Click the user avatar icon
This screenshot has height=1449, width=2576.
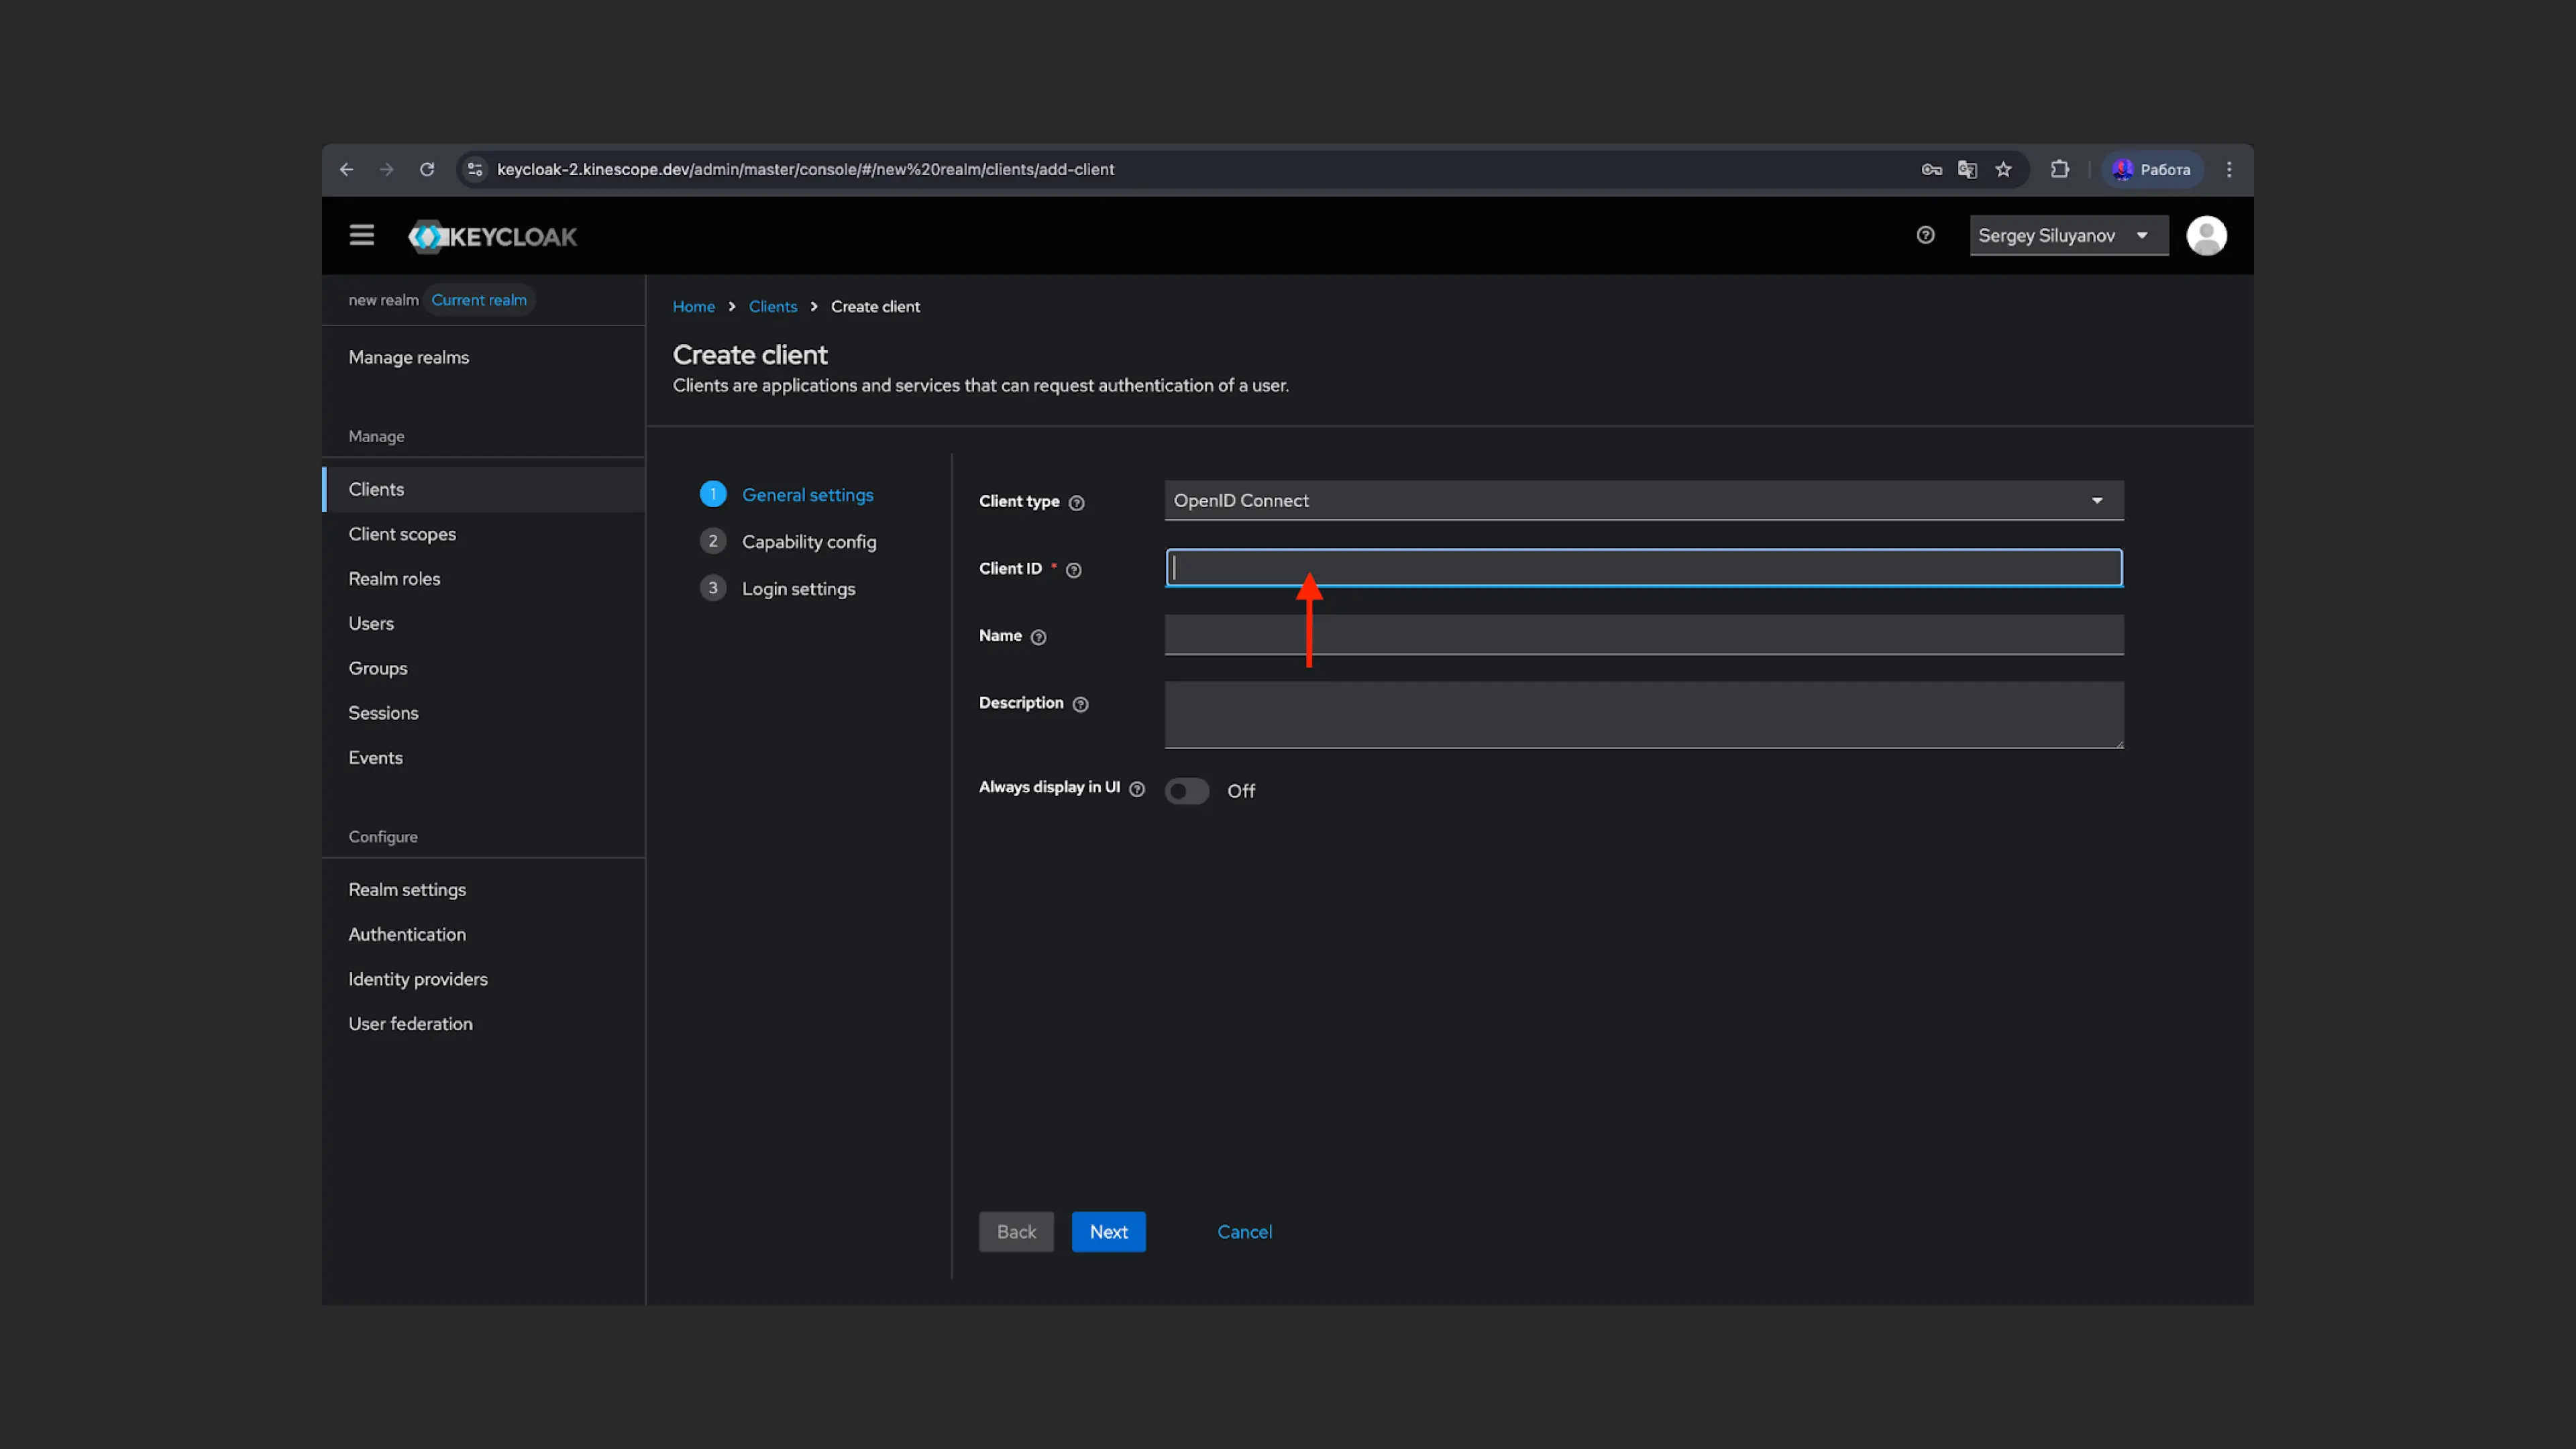click(2206, 236)
